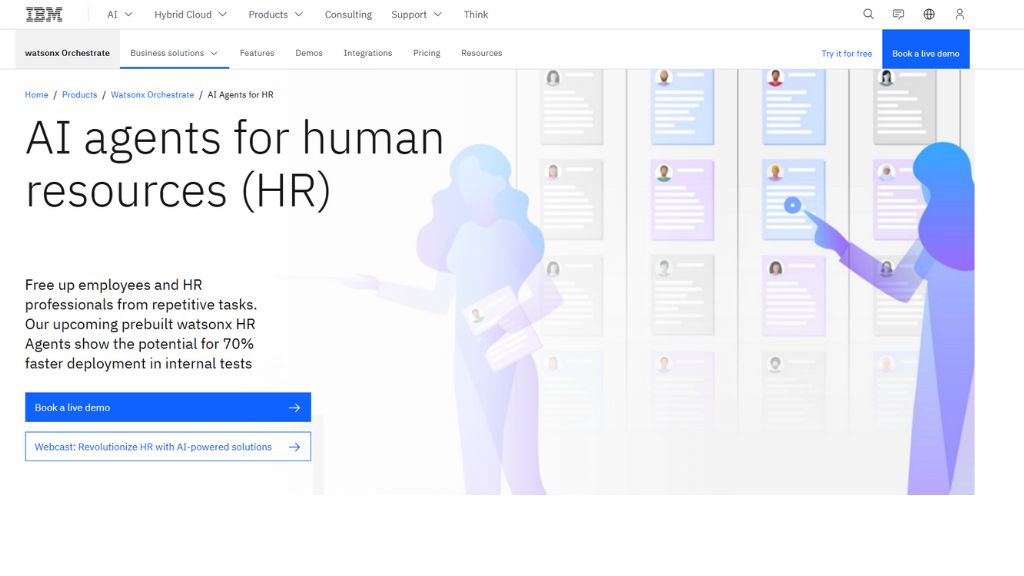The image size is (1024, 576).
Task: Click the Try it for free link
Action: [846, 54]
